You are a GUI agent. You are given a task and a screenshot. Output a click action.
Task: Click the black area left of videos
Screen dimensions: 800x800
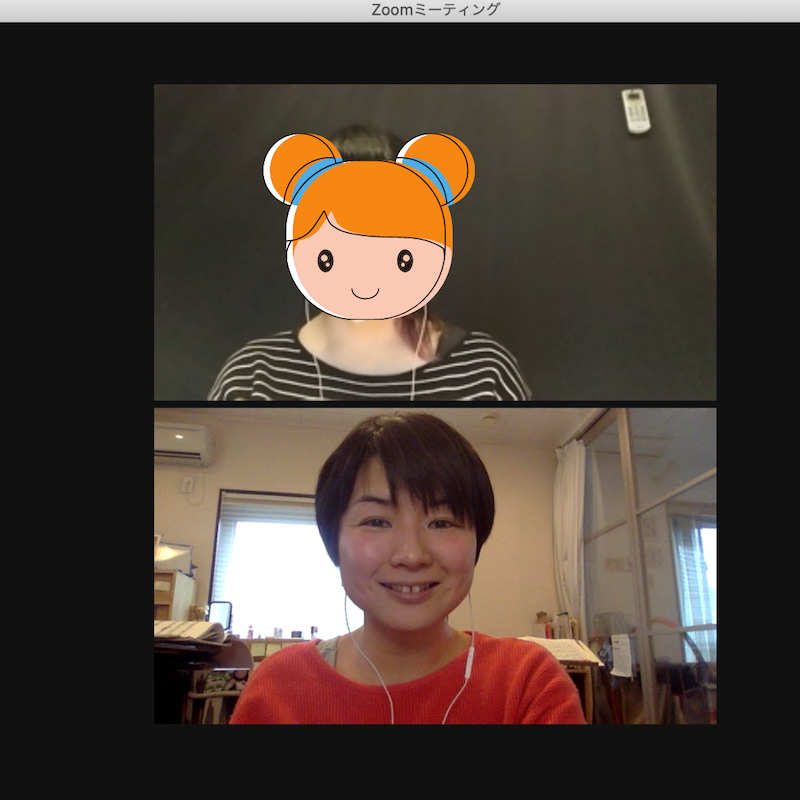[x=75, y=400]
